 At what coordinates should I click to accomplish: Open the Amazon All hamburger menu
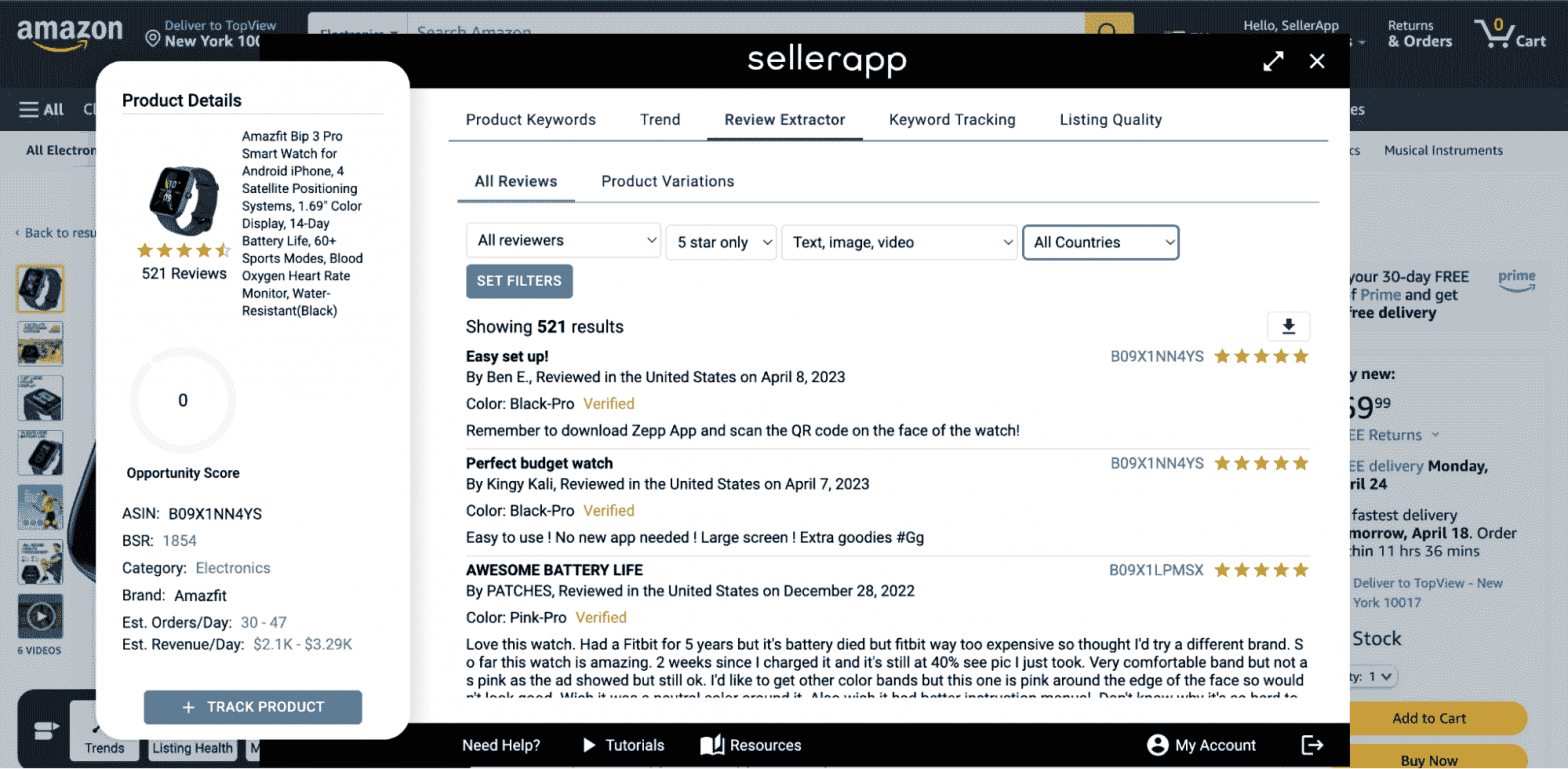click(x=41, y=110)
